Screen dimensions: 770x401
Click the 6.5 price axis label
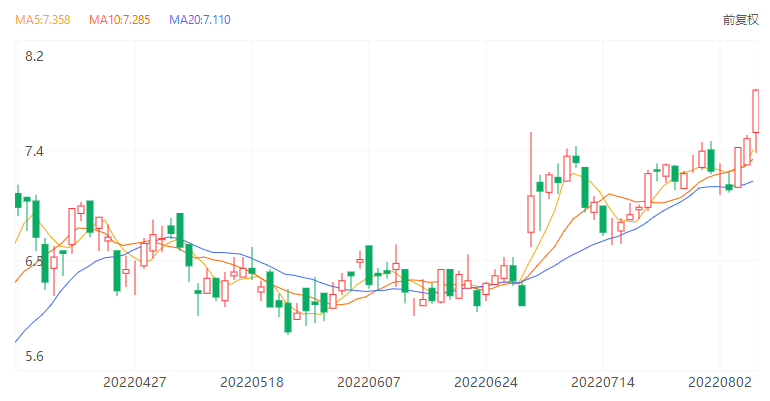(x=34, y=261)
